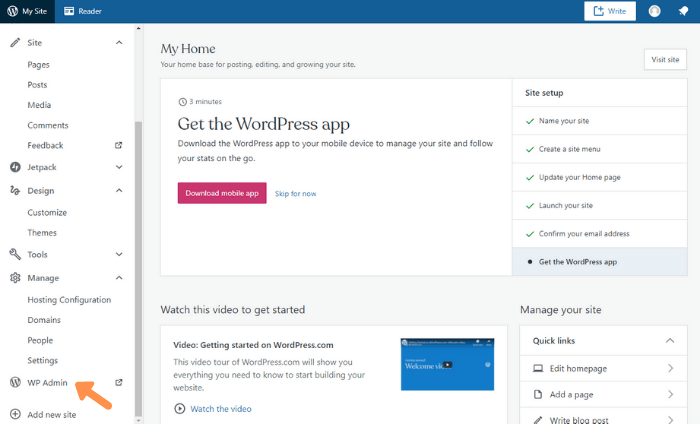Open Add a page chevron arrow
Screen dimensions: 700x429
(x=671, y=394)
